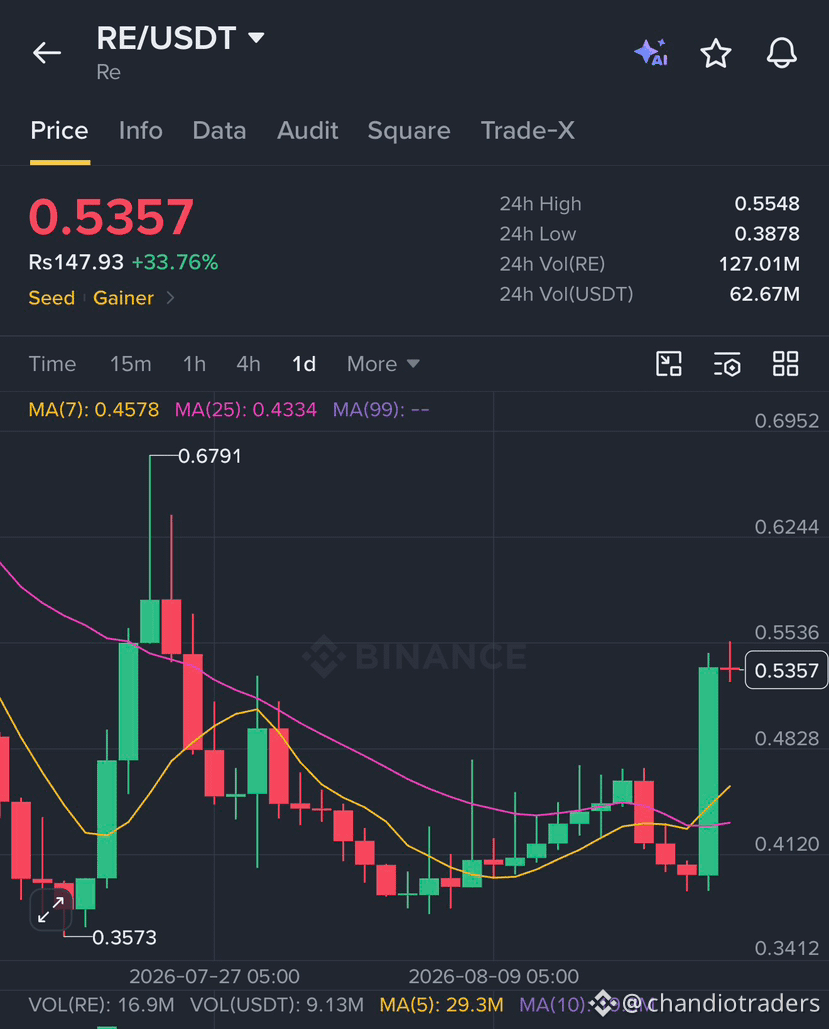Tap the 0.3412 price axis label
The height and width of the screenshot is (1029, 829).
pyautogui.click(x=786, y=948)
